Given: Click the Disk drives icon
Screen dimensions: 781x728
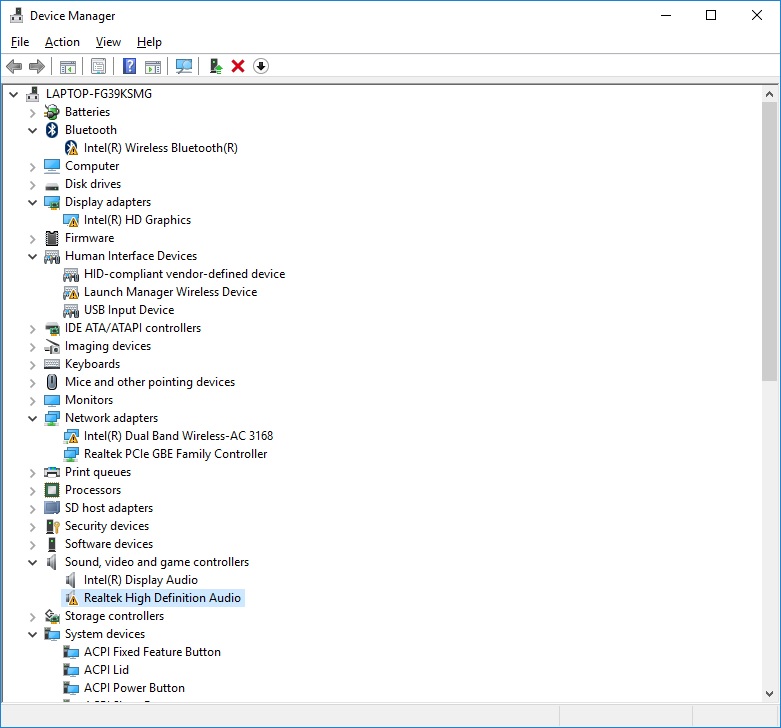Looking at the screenshot, I should (x=52, y=186).
